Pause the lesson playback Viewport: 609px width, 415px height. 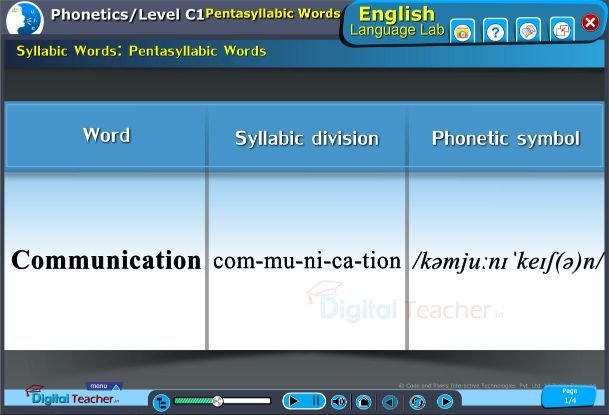click(x=316, y=401)
